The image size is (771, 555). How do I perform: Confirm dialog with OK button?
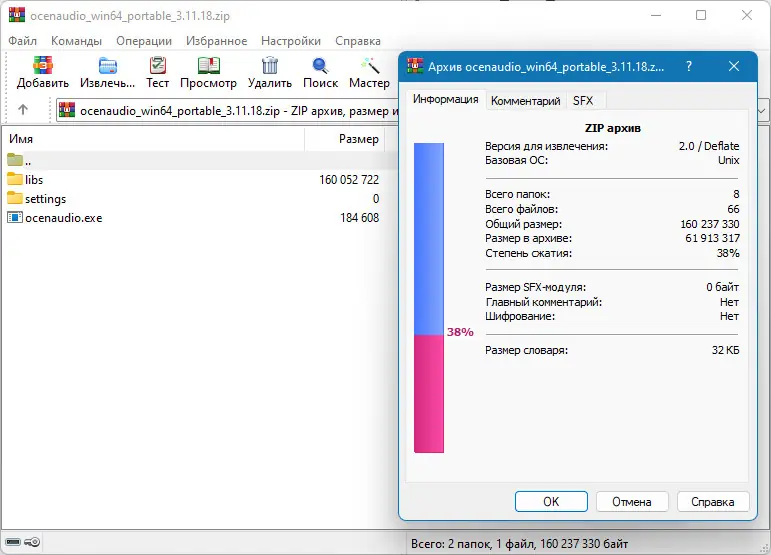point(551,501)
